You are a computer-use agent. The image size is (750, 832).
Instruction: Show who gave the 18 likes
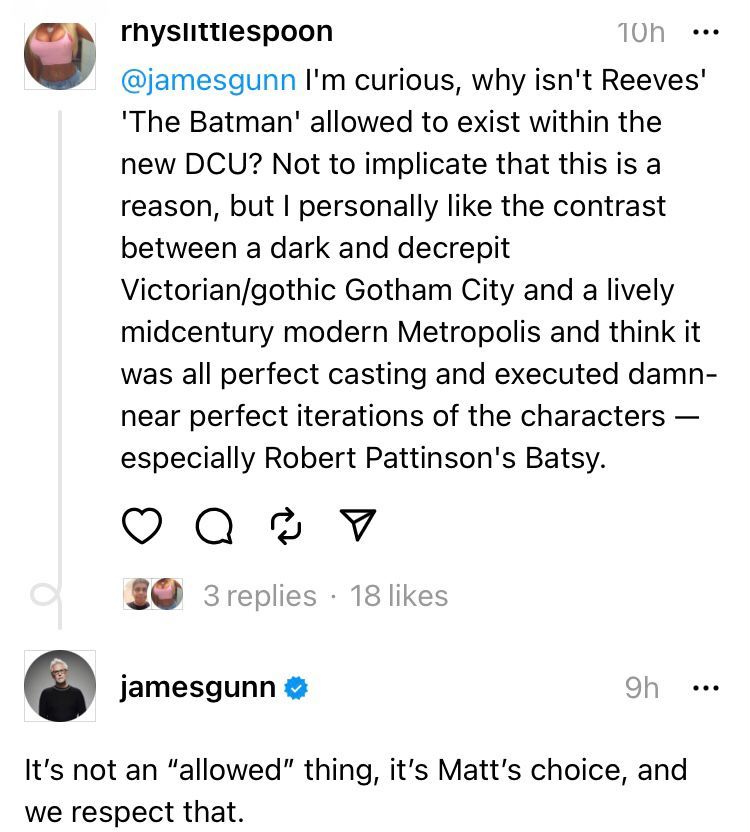pos(399,596)
